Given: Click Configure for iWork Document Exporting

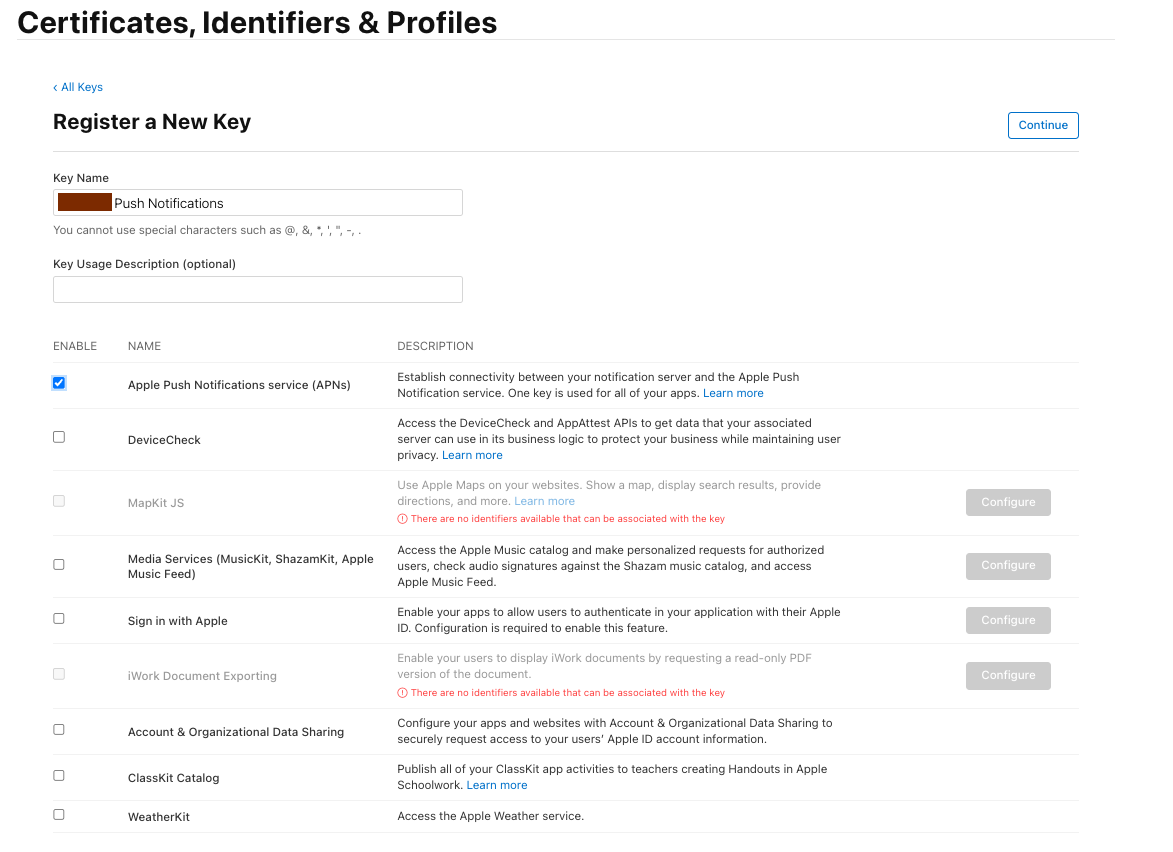Looking at the screenshot, I should click(x=1007, y=675).
